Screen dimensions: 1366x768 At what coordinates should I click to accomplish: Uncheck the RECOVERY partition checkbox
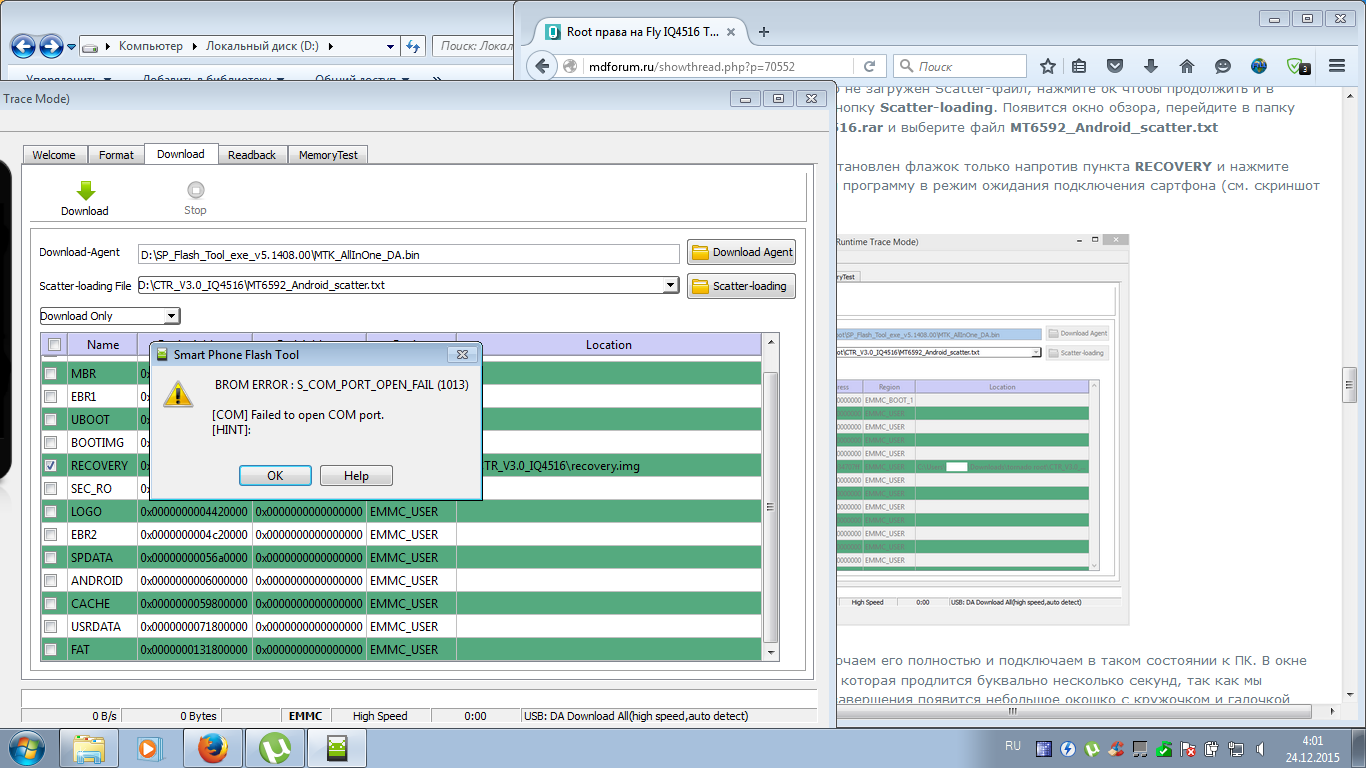[51, 466]
